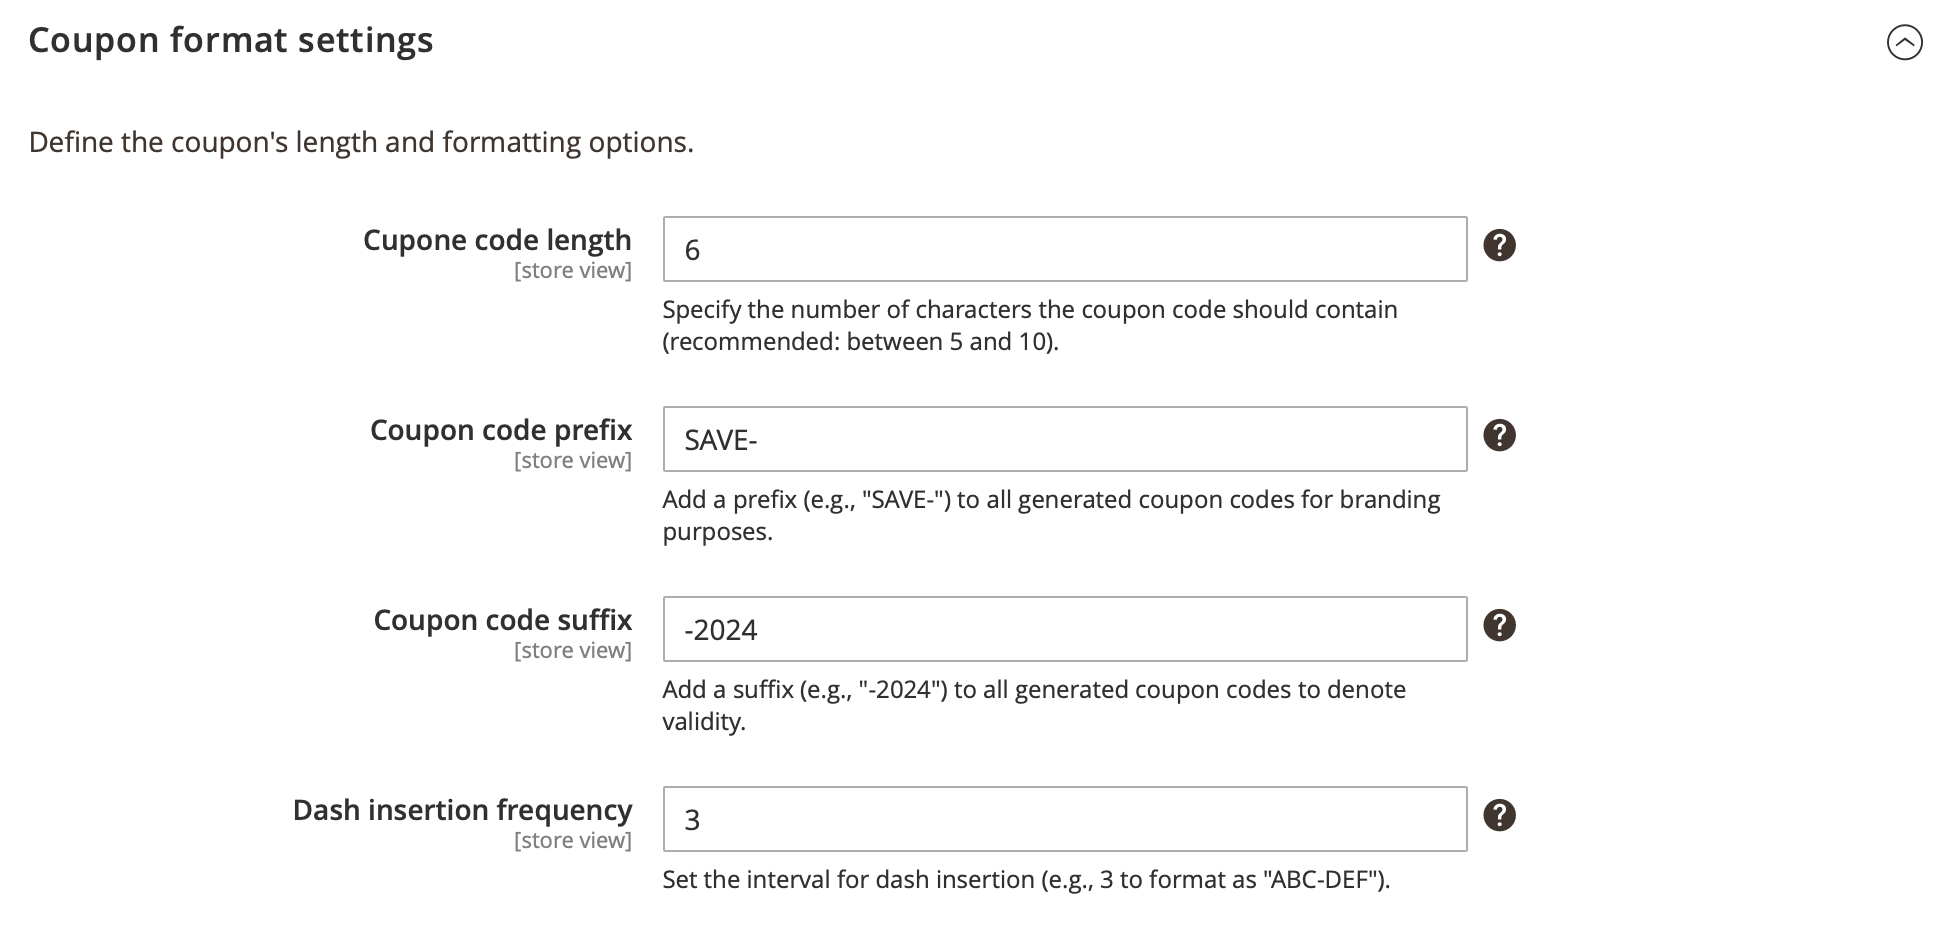Screen dimensions: 1940x940
Task: Click the Coupon code prefix field label
Action: click(500, 430)
